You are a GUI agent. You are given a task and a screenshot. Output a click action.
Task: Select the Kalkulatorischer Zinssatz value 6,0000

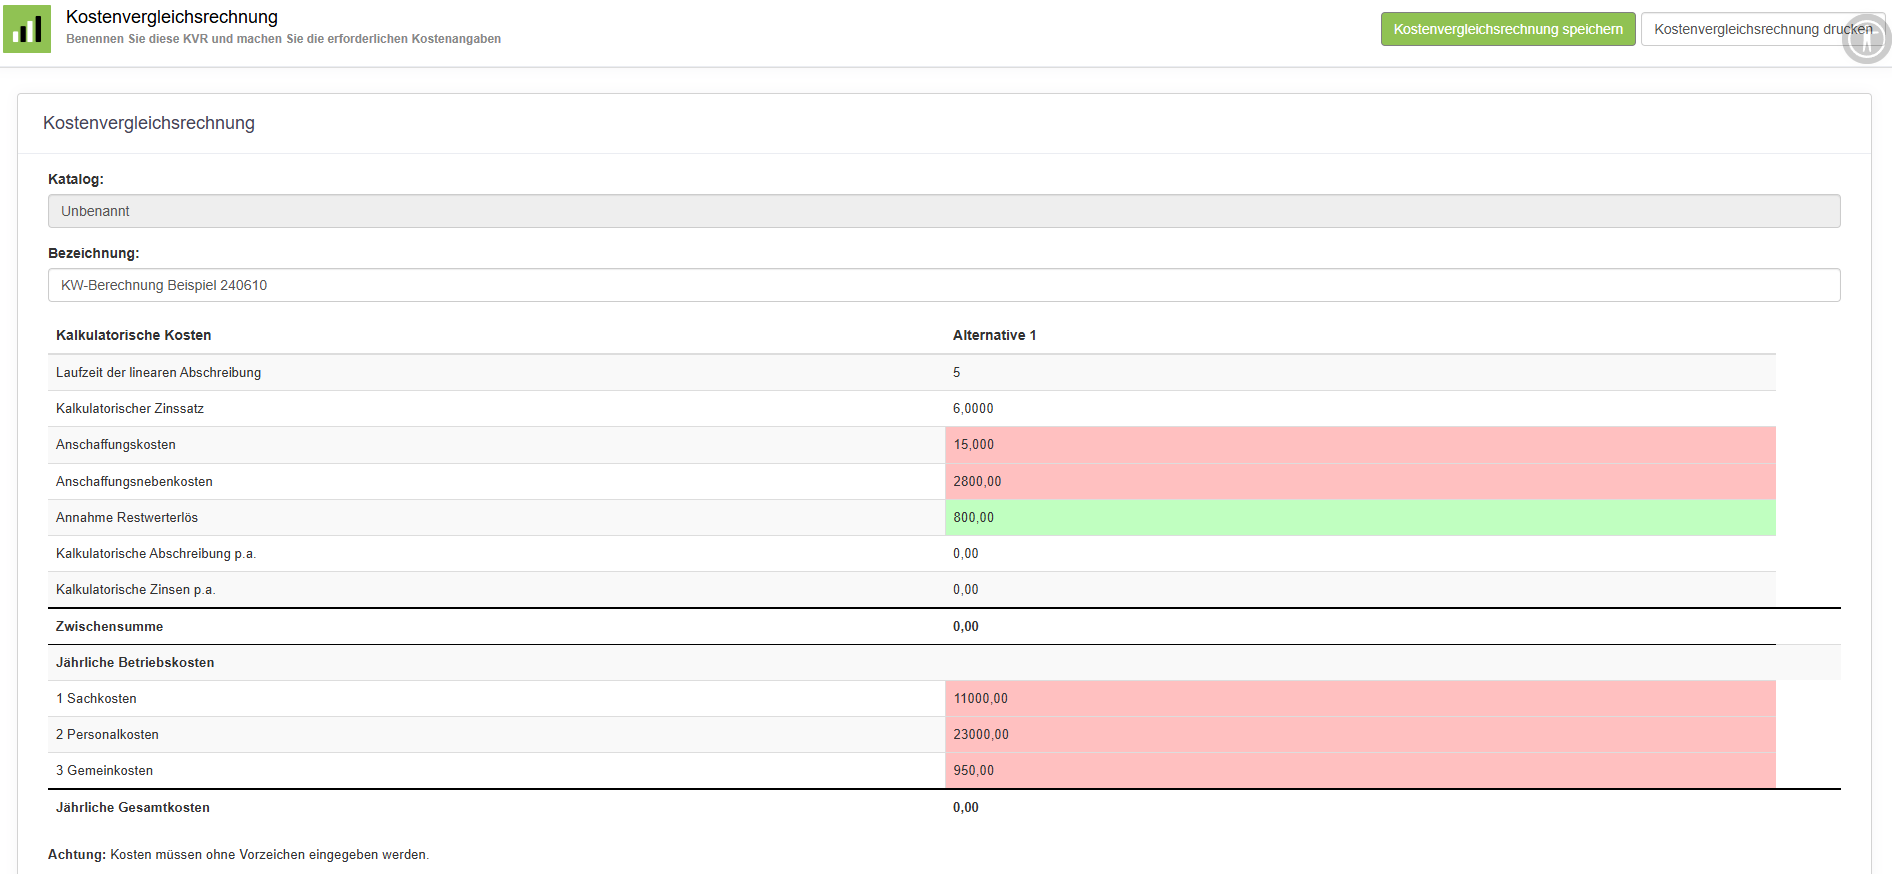[973, 408]
